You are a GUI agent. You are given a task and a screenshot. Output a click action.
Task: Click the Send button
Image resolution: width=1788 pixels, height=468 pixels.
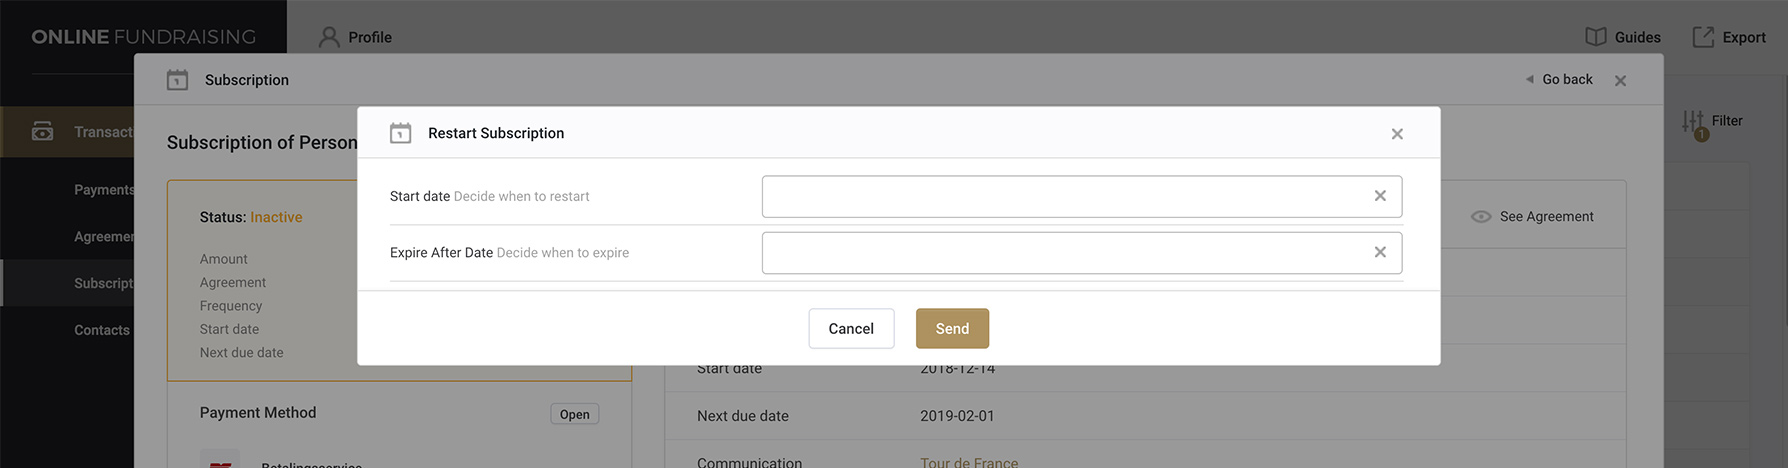pyautogui.click(x=952, y=328)
